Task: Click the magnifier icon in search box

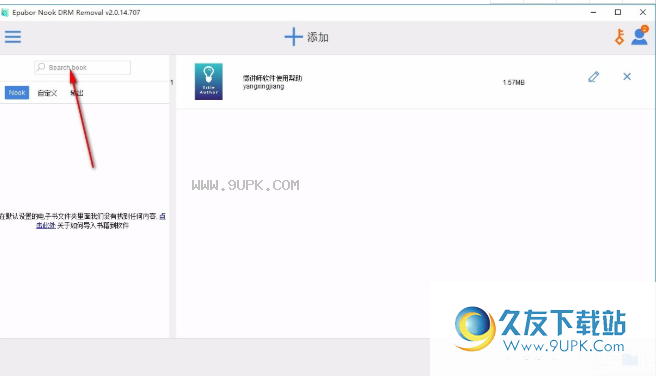Action: pos(41,67)
